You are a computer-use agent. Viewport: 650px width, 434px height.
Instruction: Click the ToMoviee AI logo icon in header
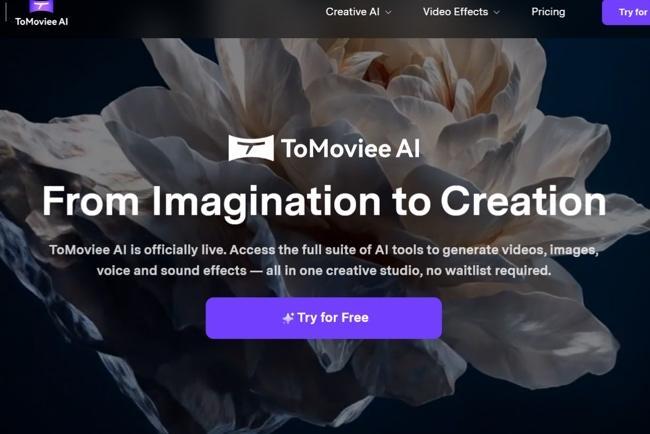[x=42, y=5]
